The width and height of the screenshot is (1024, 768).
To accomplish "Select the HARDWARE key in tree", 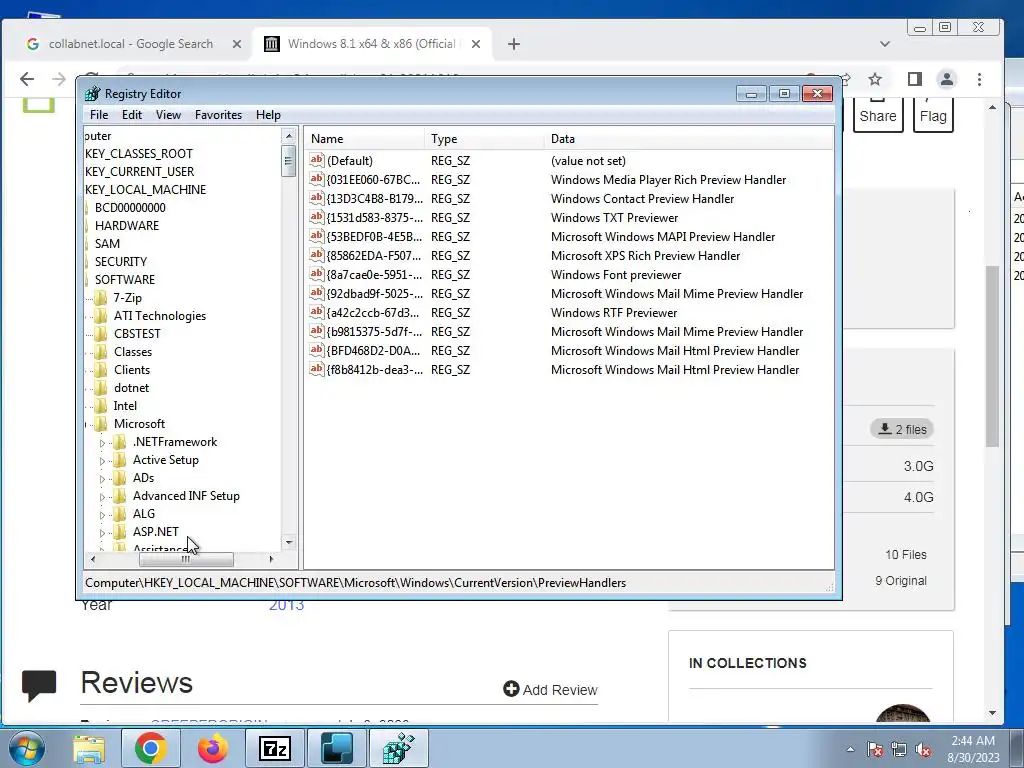I will tap(127, 226).
